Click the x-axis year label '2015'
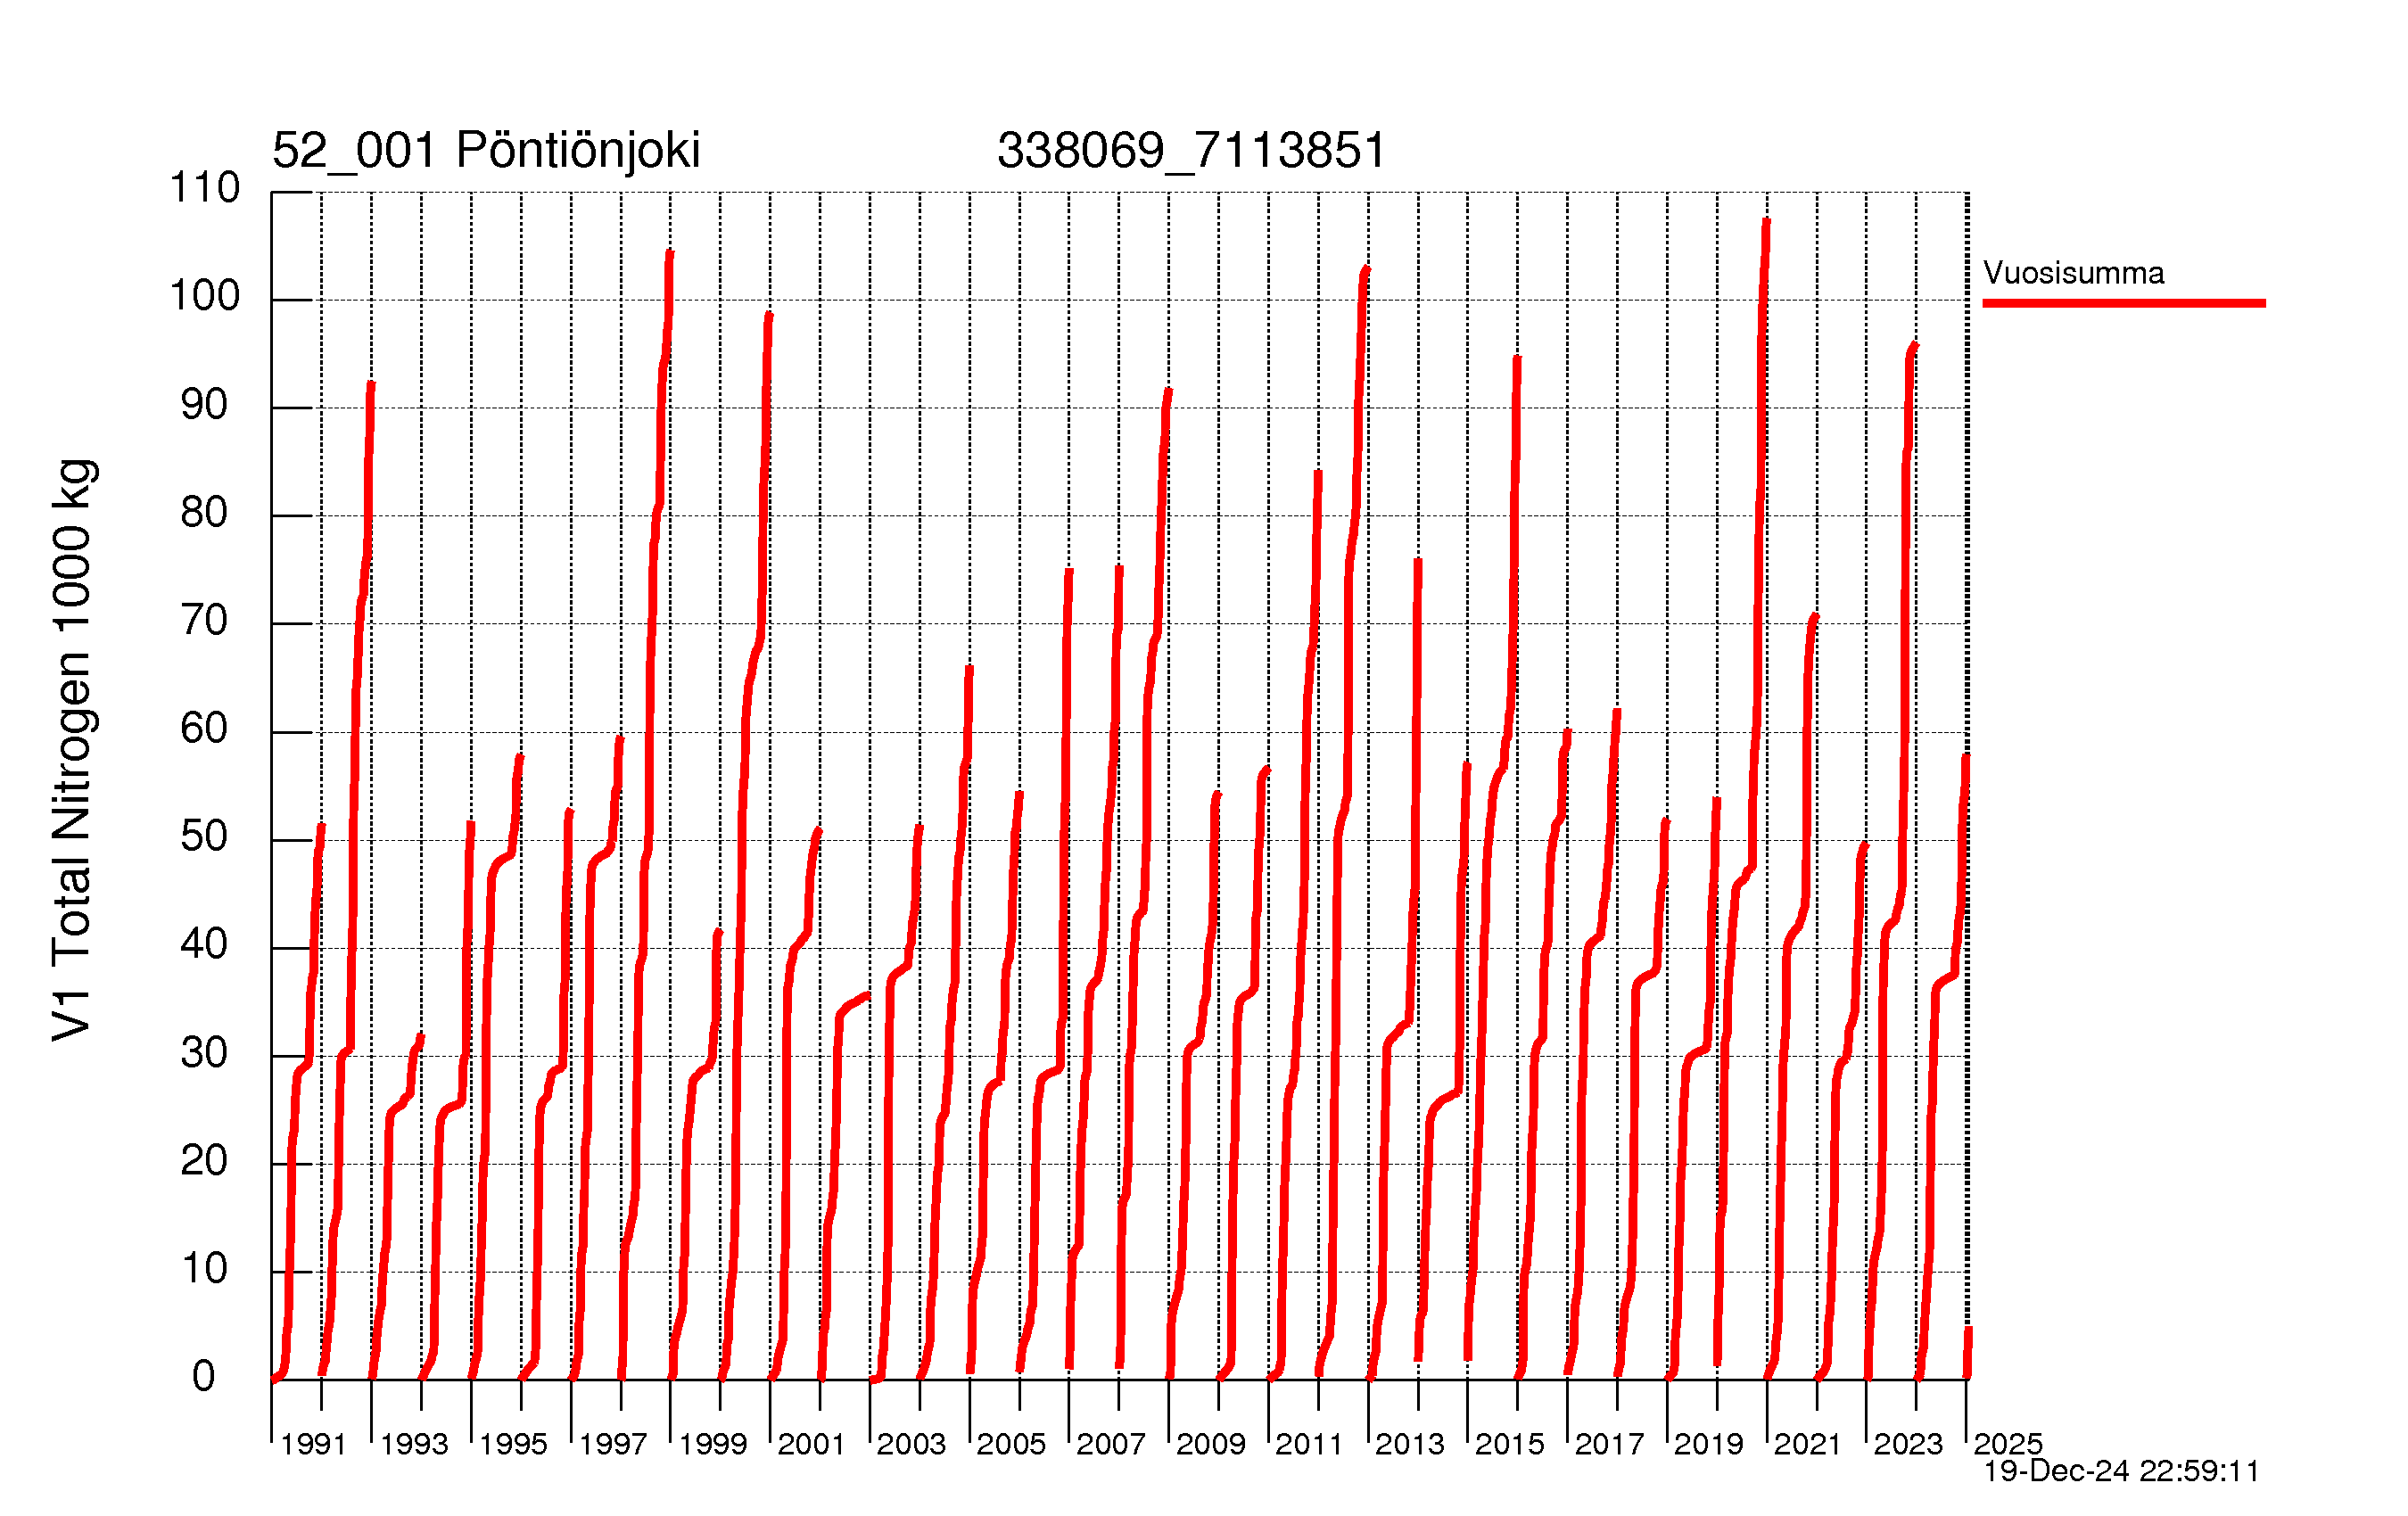Viewport: 2408px width, 1516px height. pos(1510,1444)
